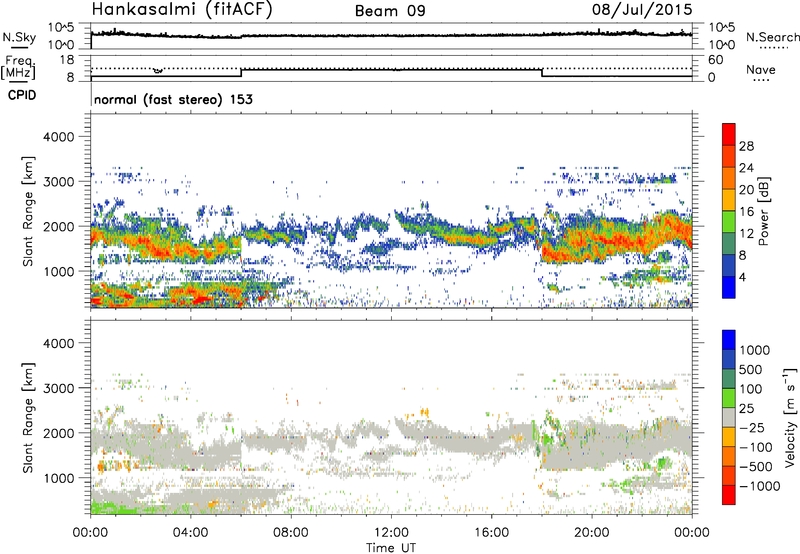This screenshot has width=800, height=554.
Task: Click the 'Velocity [m s-1]' colorbar label
Action: pyautogui.click(x=790, y=417)
